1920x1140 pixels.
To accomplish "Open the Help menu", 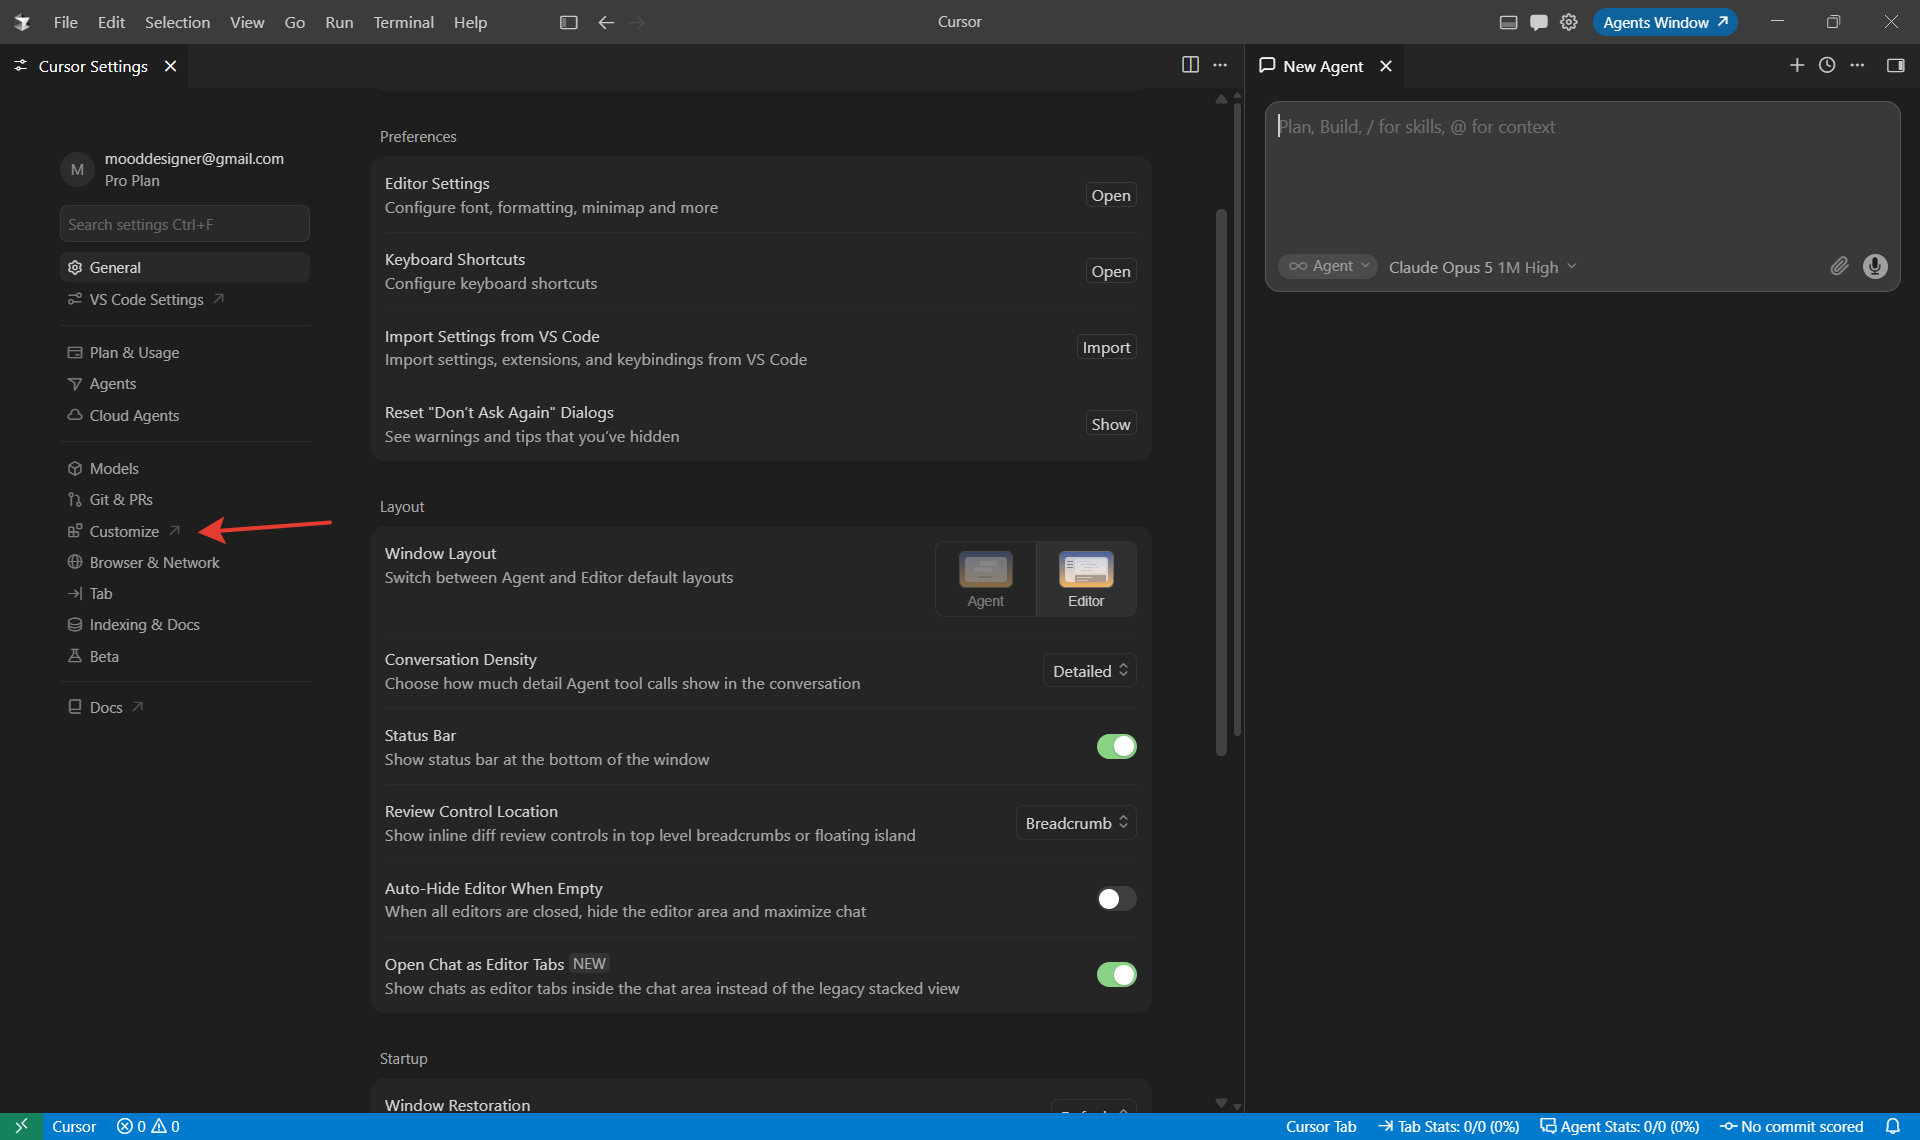I will tap(470, 22).
